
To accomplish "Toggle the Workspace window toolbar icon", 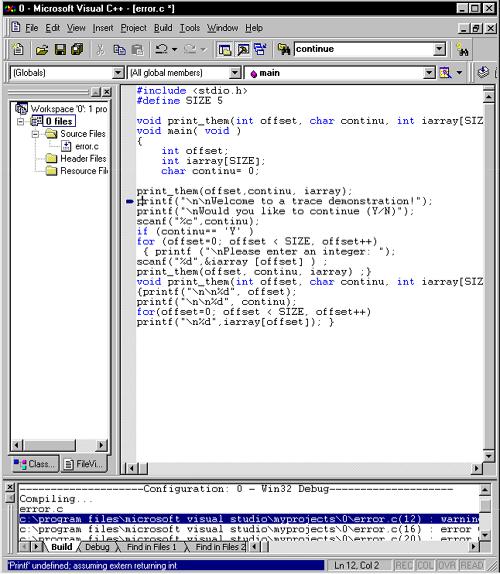I will tap(225, 49).
